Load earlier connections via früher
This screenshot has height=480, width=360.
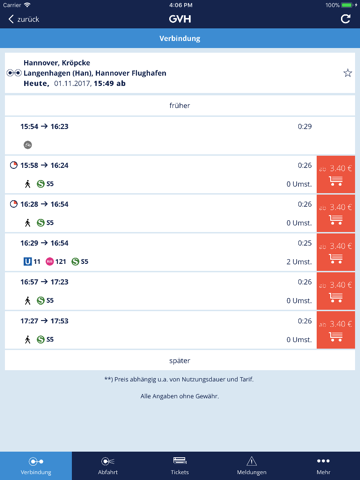click(180, 106)
